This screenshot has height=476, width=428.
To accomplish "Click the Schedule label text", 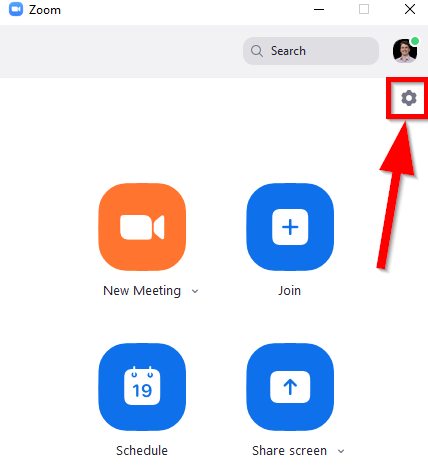I will click(x=142, y=451).
